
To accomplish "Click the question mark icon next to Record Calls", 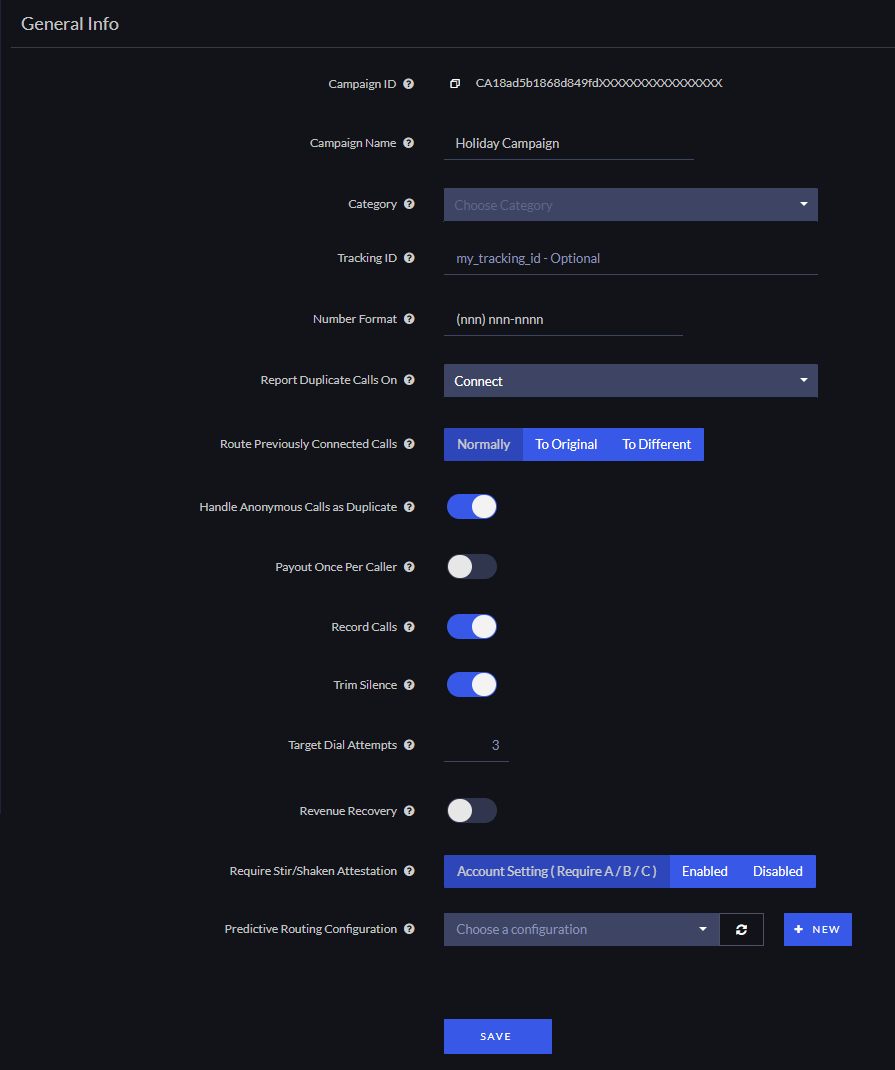I will (409, 627).
